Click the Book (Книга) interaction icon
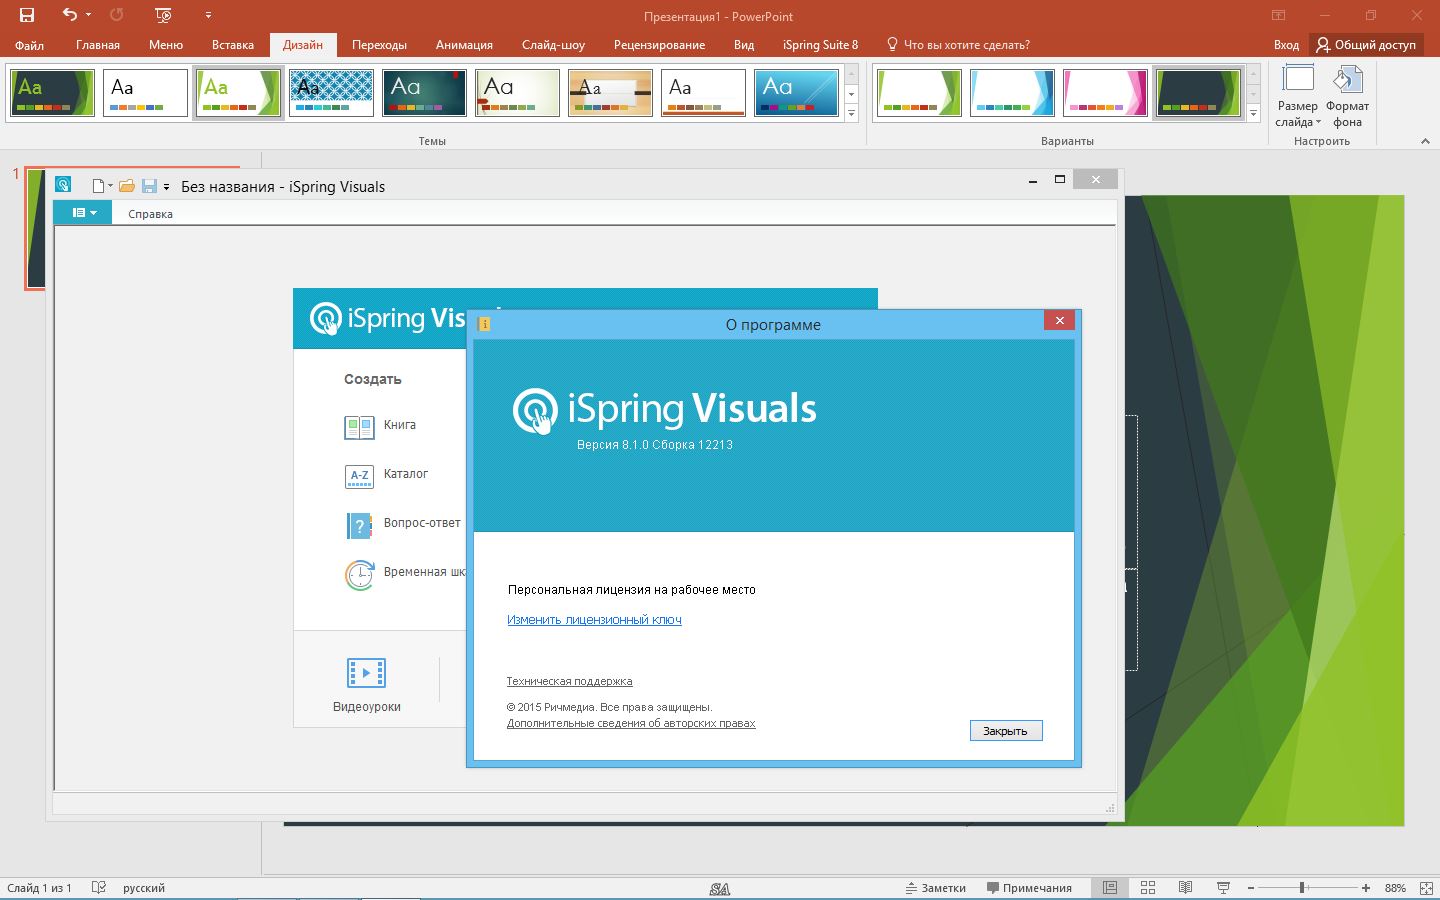This screenshot has height=900, width=1440. [x=359, y=427]
